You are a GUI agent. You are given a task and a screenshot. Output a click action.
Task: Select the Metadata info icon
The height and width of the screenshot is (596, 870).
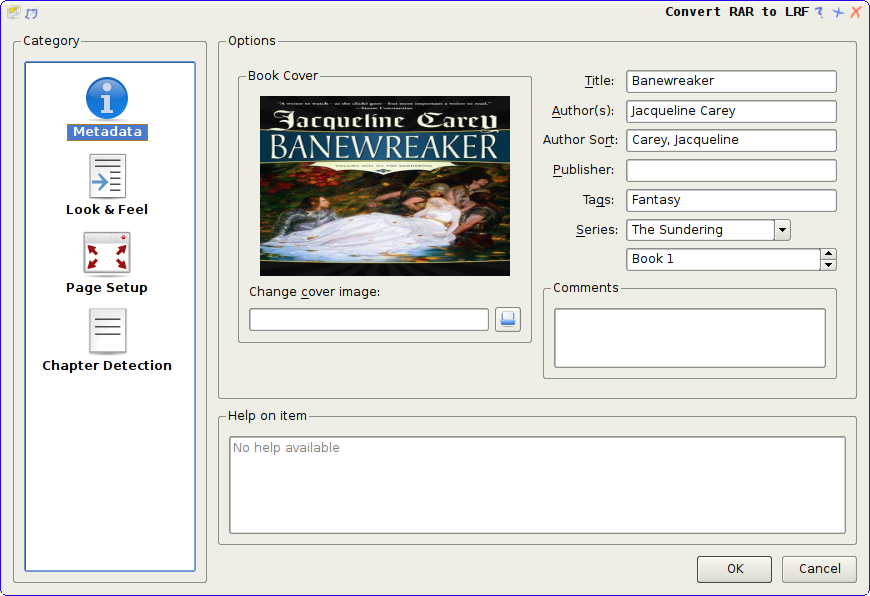tap(107, 98)
